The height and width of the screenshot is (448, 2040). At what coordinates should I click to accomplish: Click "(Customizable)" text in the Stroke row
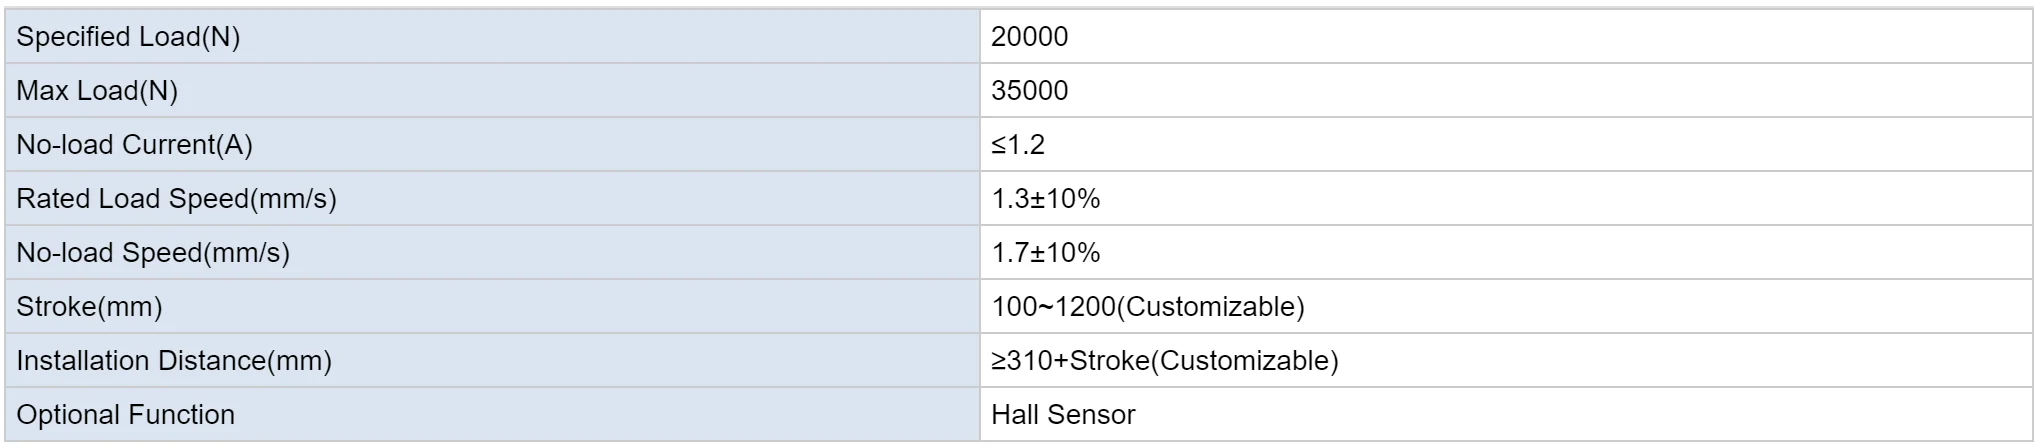pos(1210,307)
